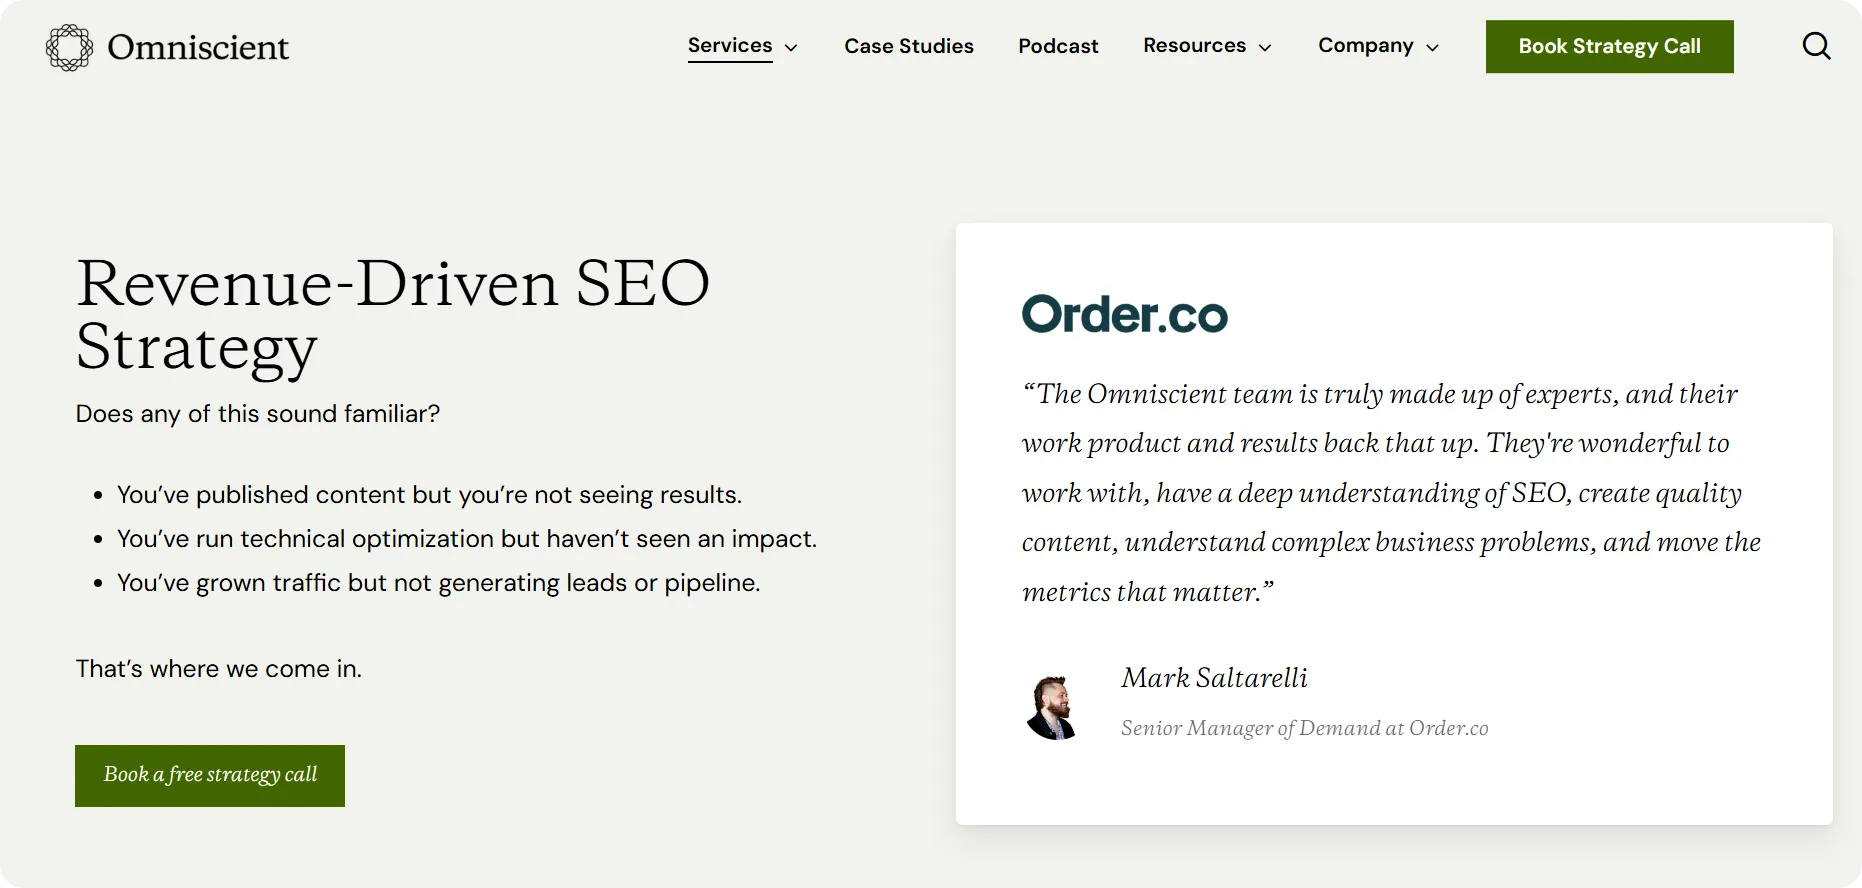Expand the Services dropdown menu
The height and width of the screenshot is (888, 1862).
tap(730, 45)
